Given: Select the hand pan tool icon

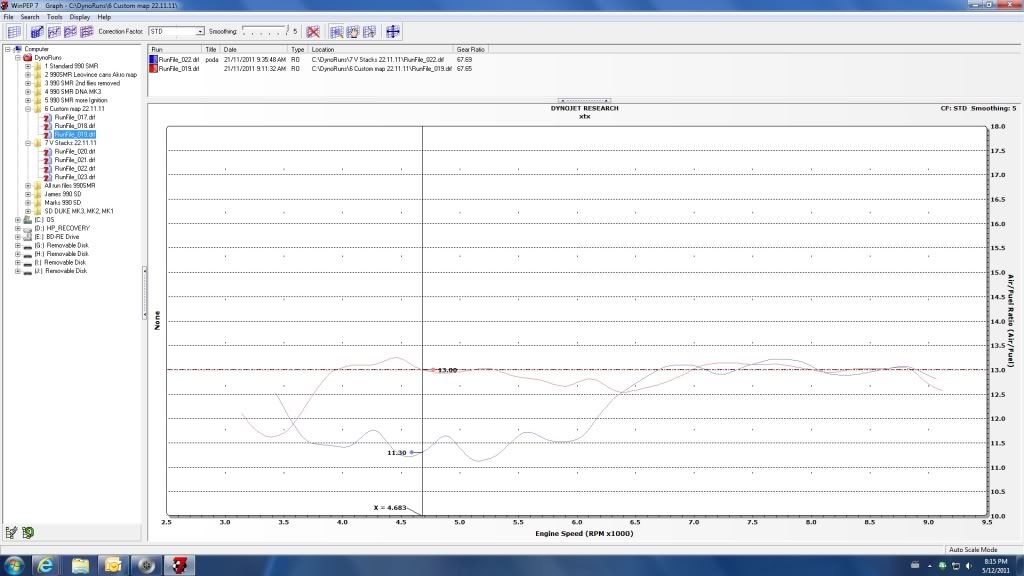Looking at the screenshot, I should [x=352, y=32].
